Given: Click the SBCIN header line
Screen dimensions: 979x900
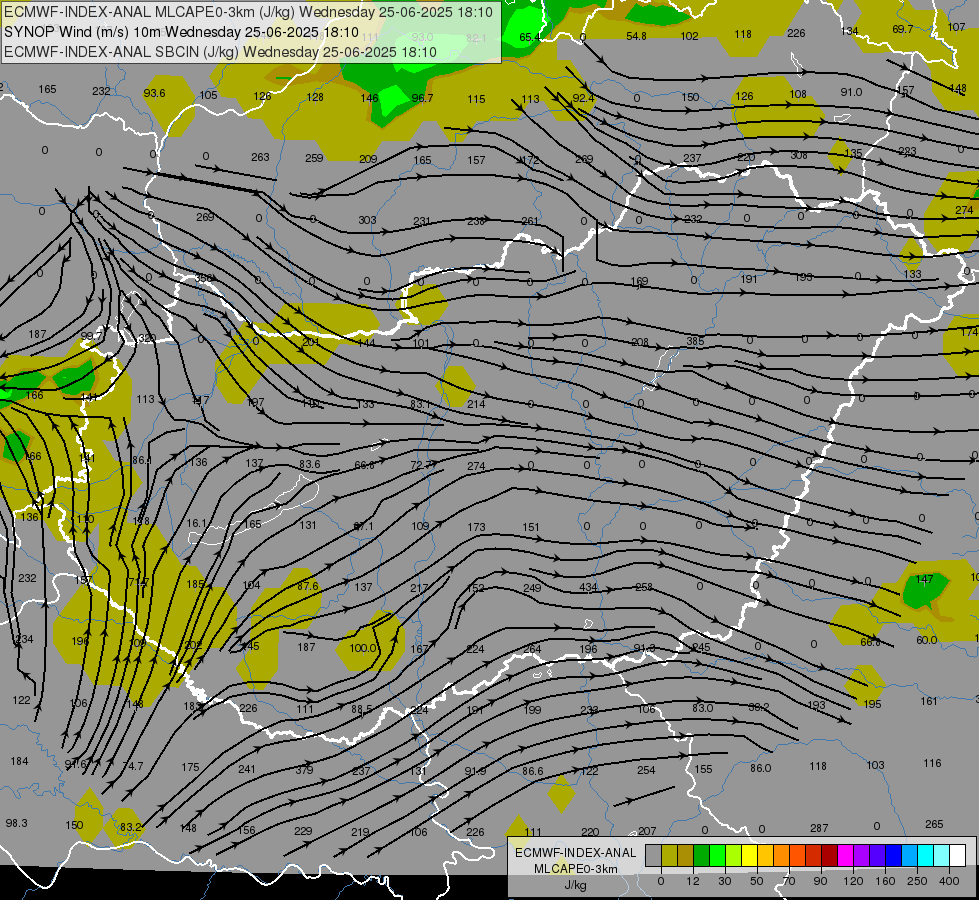Looking at the screenshot, I should tap(220, 52).
